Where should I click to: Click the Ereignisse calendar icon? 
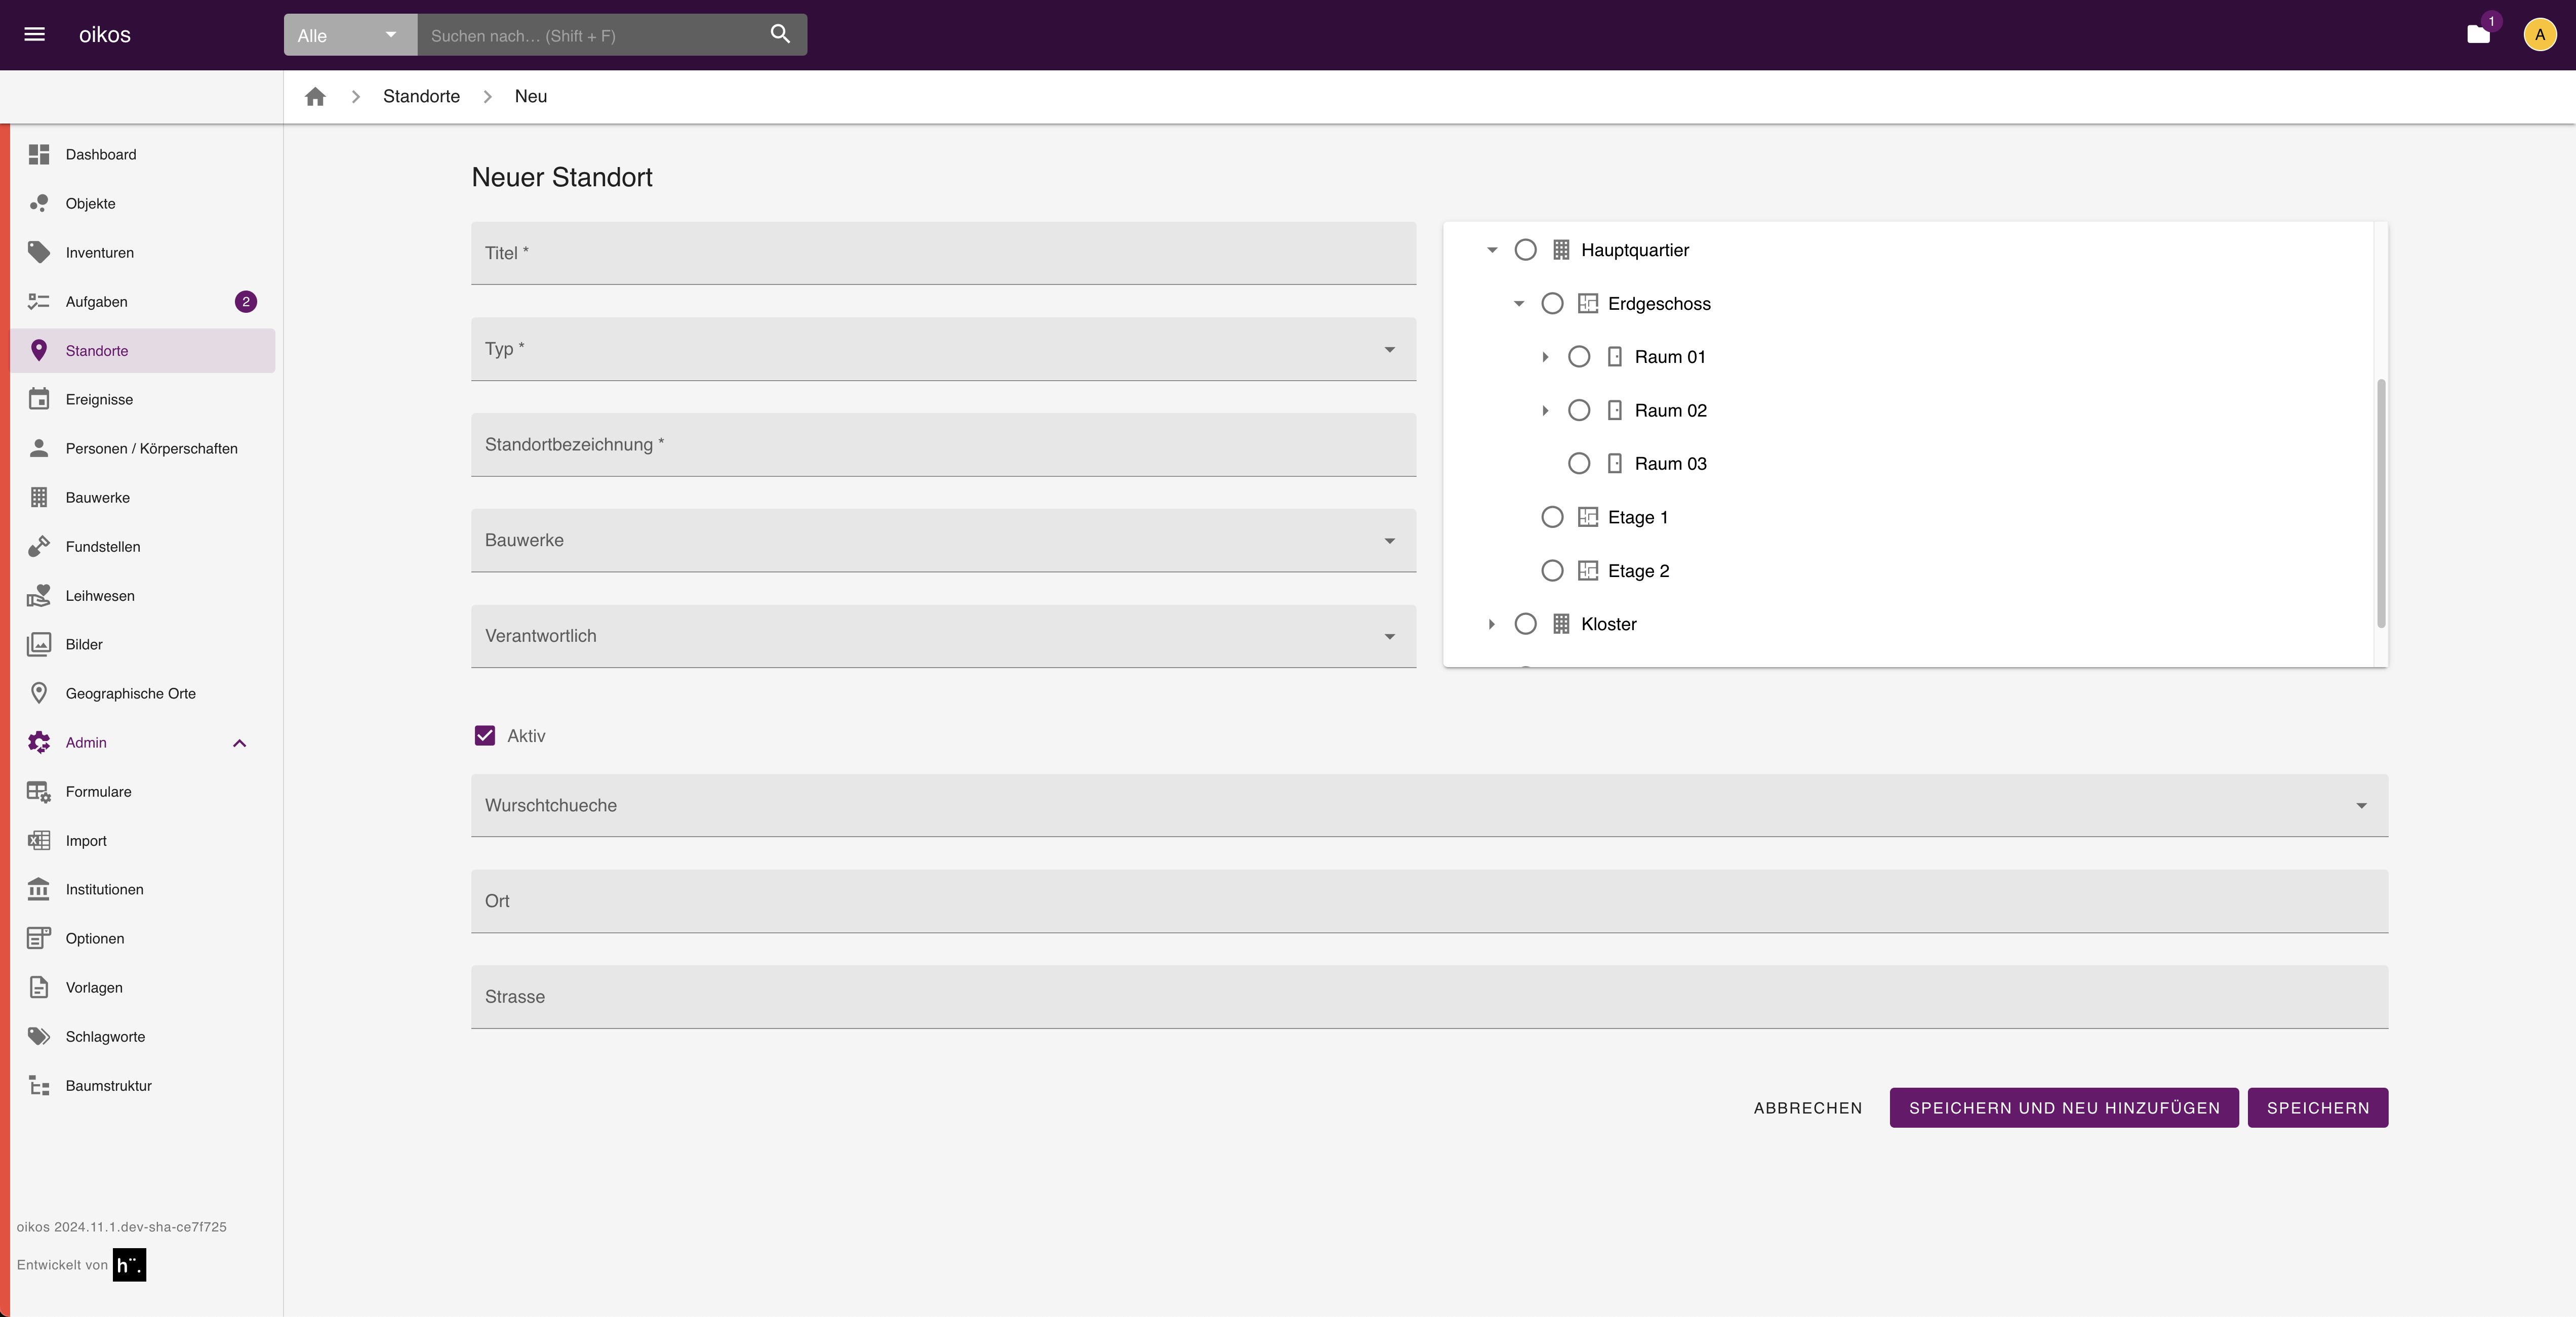pos(39,399)
